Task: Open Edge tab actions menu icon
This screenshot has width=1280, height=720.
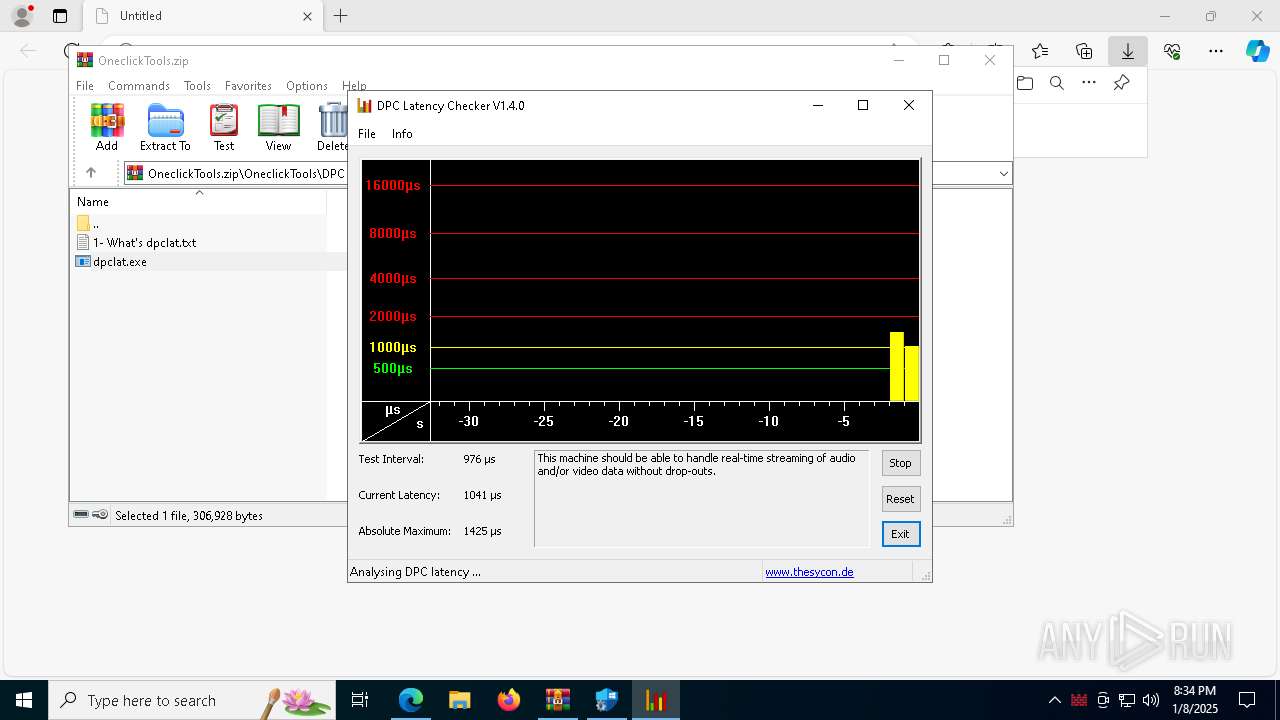Action: 60,16
